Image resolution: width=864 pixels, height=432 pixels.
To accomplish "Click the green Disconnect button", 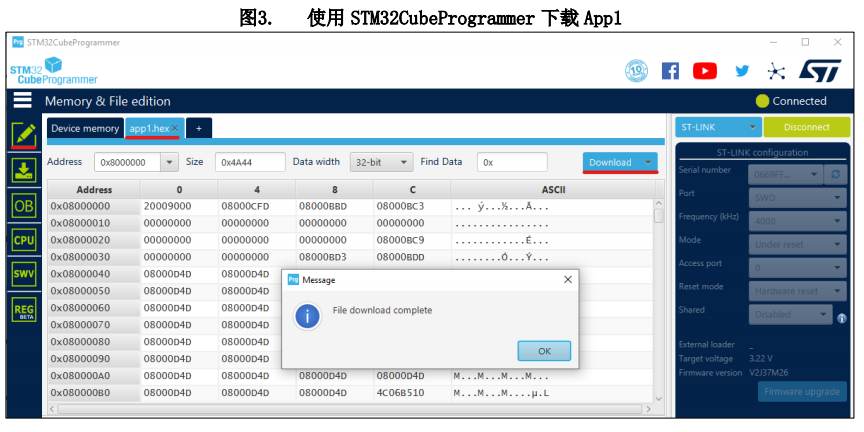I will (x=807, y=127).
